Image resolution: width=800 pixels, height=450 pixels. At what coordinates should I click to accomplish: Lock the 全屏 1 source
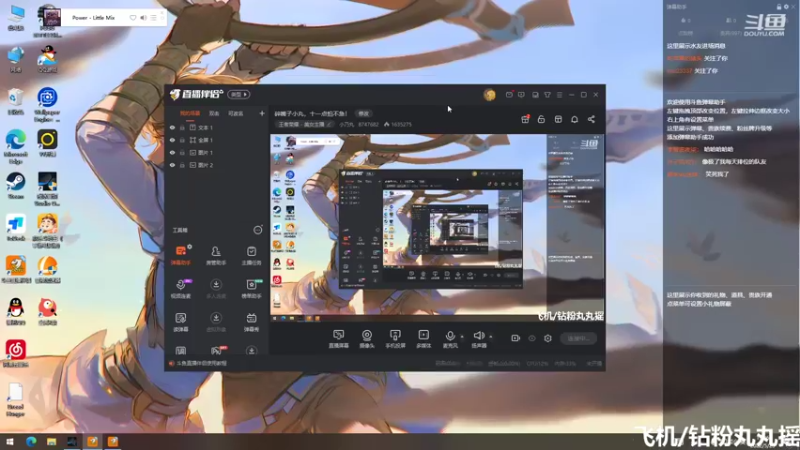182,140
